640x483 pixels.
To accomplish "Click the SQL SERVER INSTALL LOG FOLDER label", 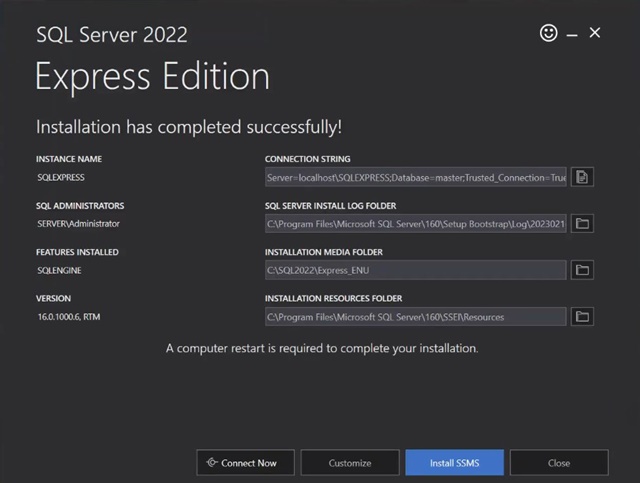I will [330, 206].
